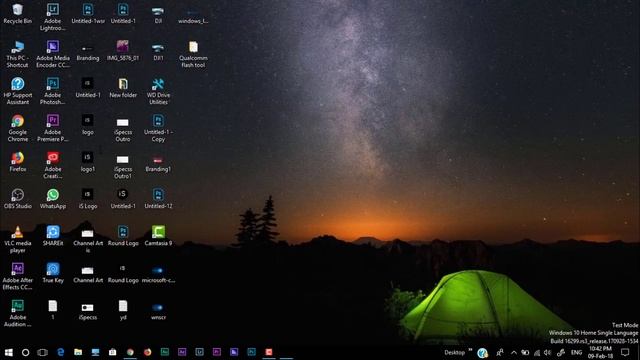Image resolution: width=640 pixels, height=360 pixels.
Task: Select the text file named 1
Action: 53,310
